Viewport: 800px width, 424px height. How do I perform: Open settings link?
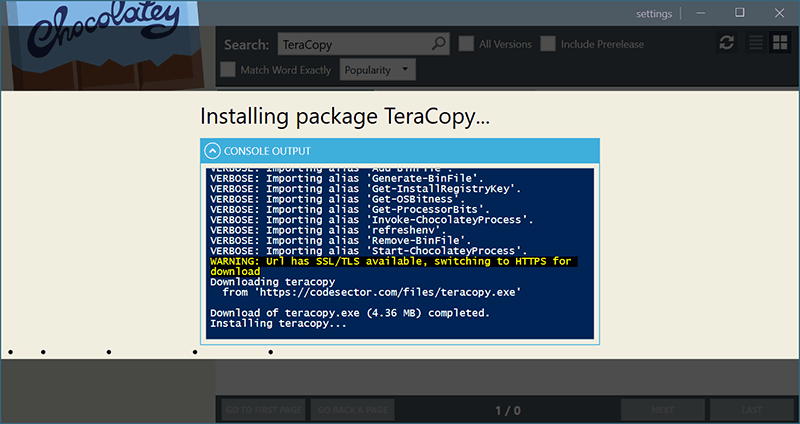tap(654, 14)
